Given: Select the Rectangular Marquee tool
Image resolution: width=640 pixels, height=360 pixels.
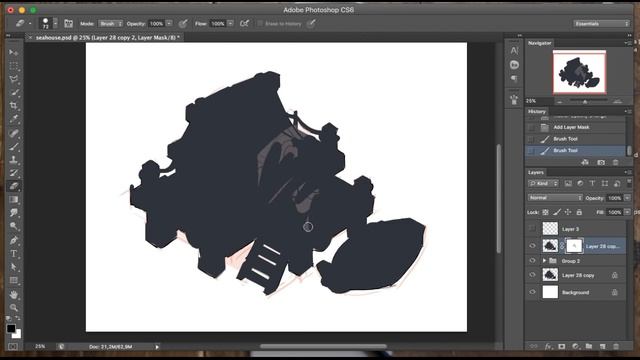Looking at the screenshot, I should [x=13, y=66].
